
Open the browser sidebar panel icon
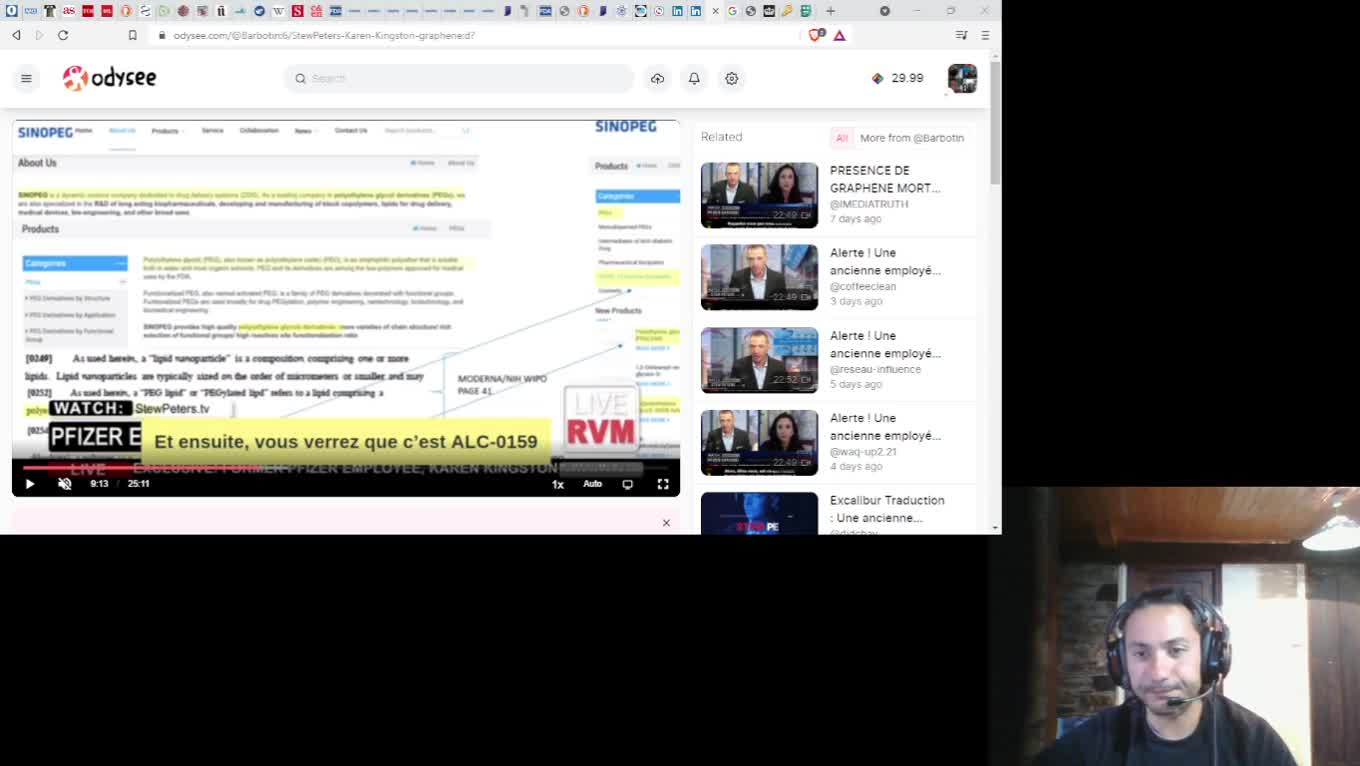961,35
